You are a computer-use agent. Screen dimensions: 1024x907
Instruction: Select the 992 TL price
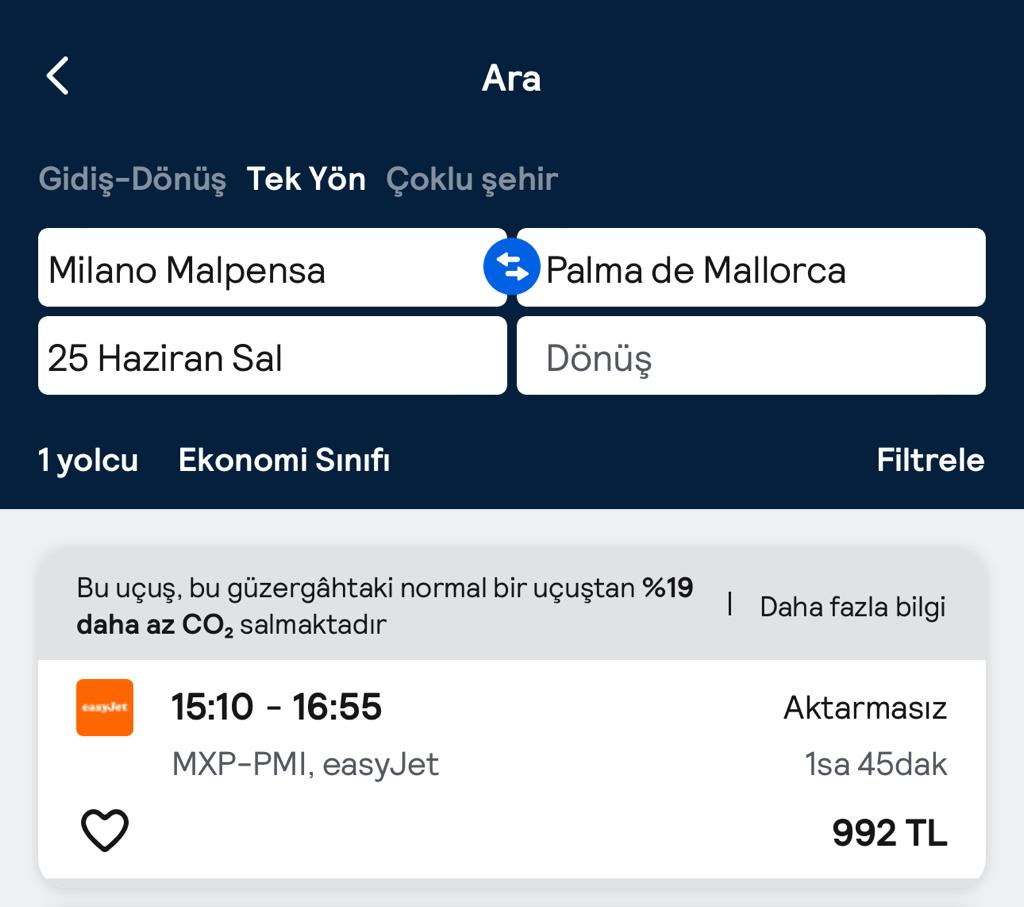pyautogui.click(x=889, y=833)
